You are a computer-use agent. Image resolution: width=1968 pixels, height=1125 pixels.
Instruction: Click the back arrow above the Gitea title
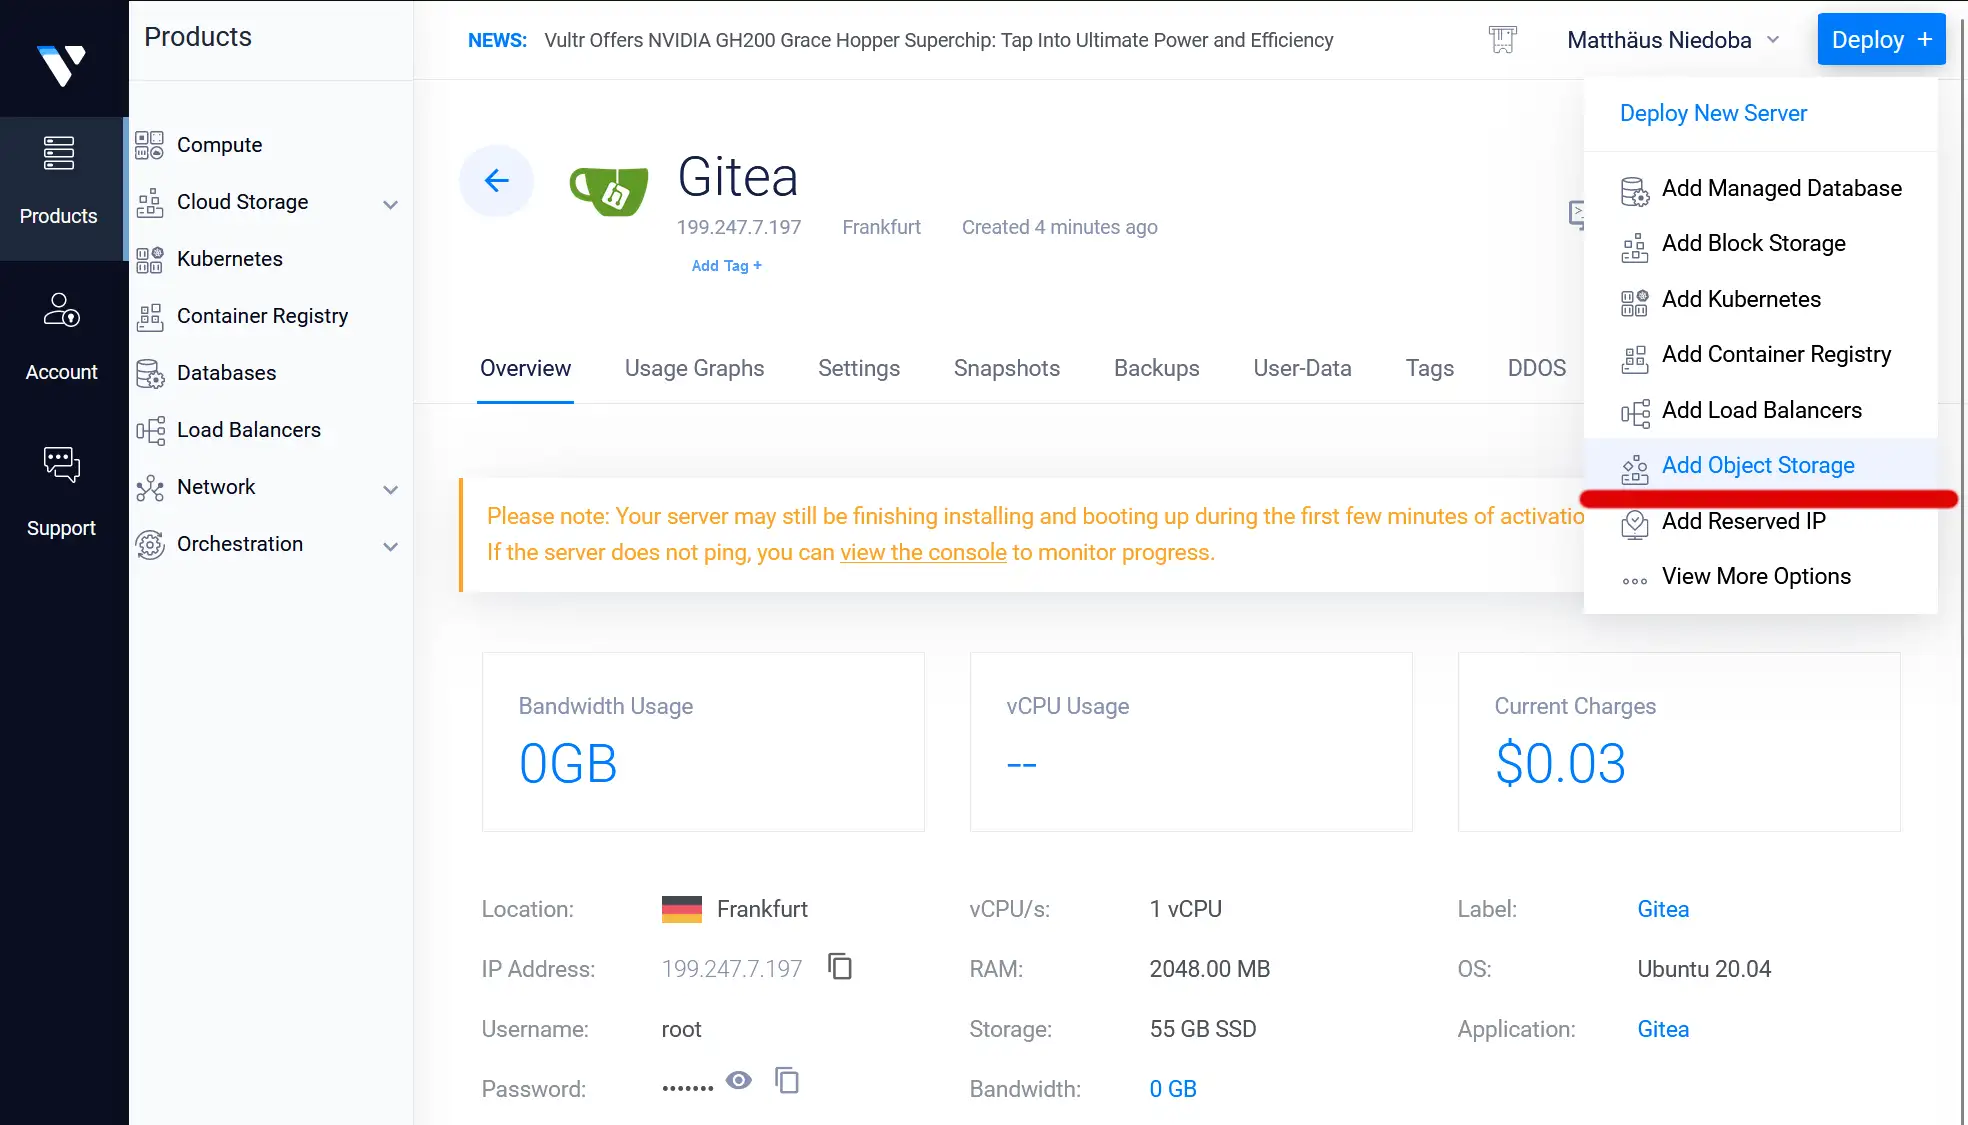(497, 181)
